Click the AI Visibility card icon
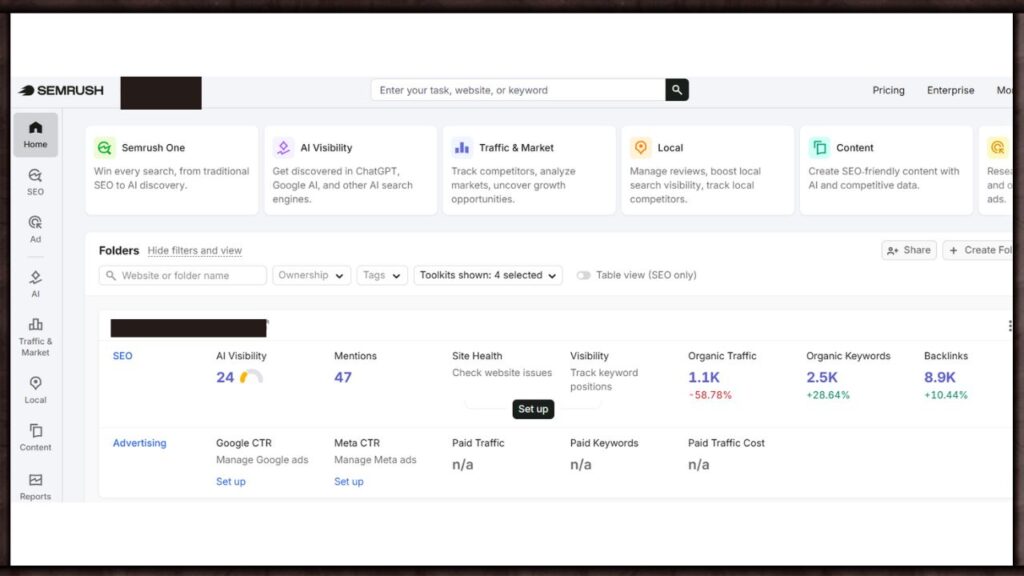This screenshot has height=576, width=1024. pos(283,148)
